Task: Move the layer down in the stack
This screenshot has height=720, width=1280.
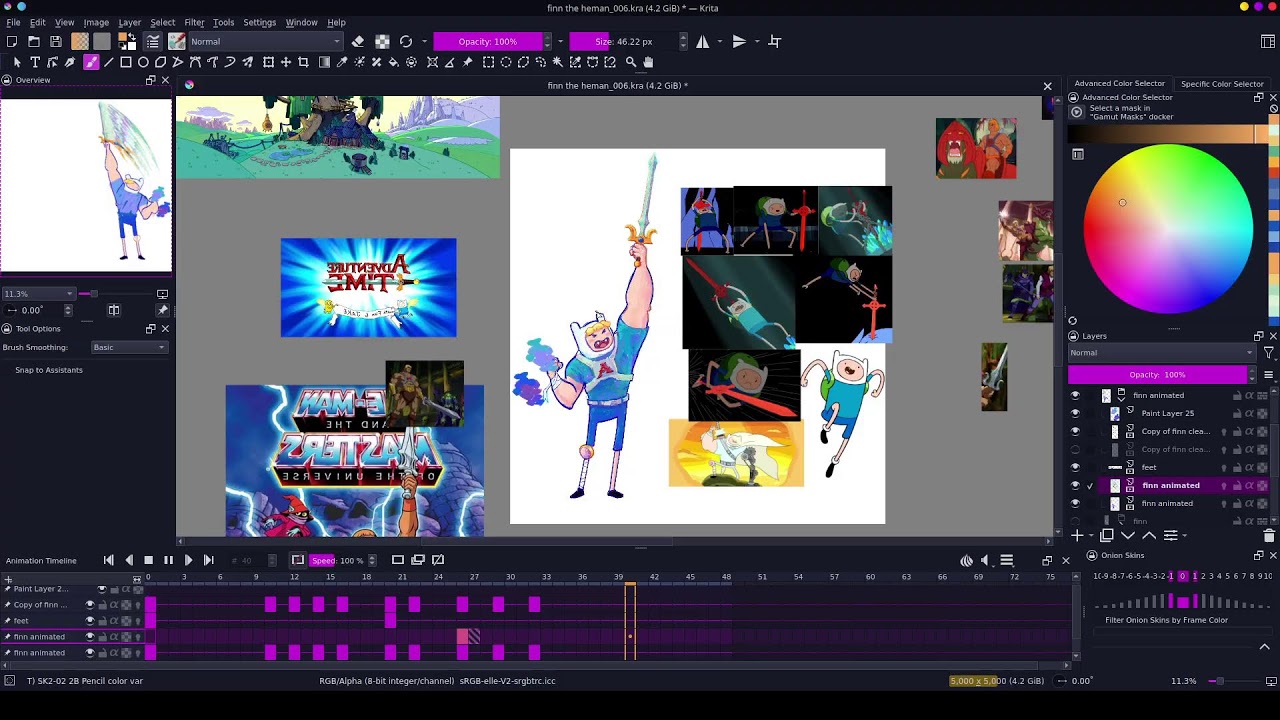Action: (1128, 536)
